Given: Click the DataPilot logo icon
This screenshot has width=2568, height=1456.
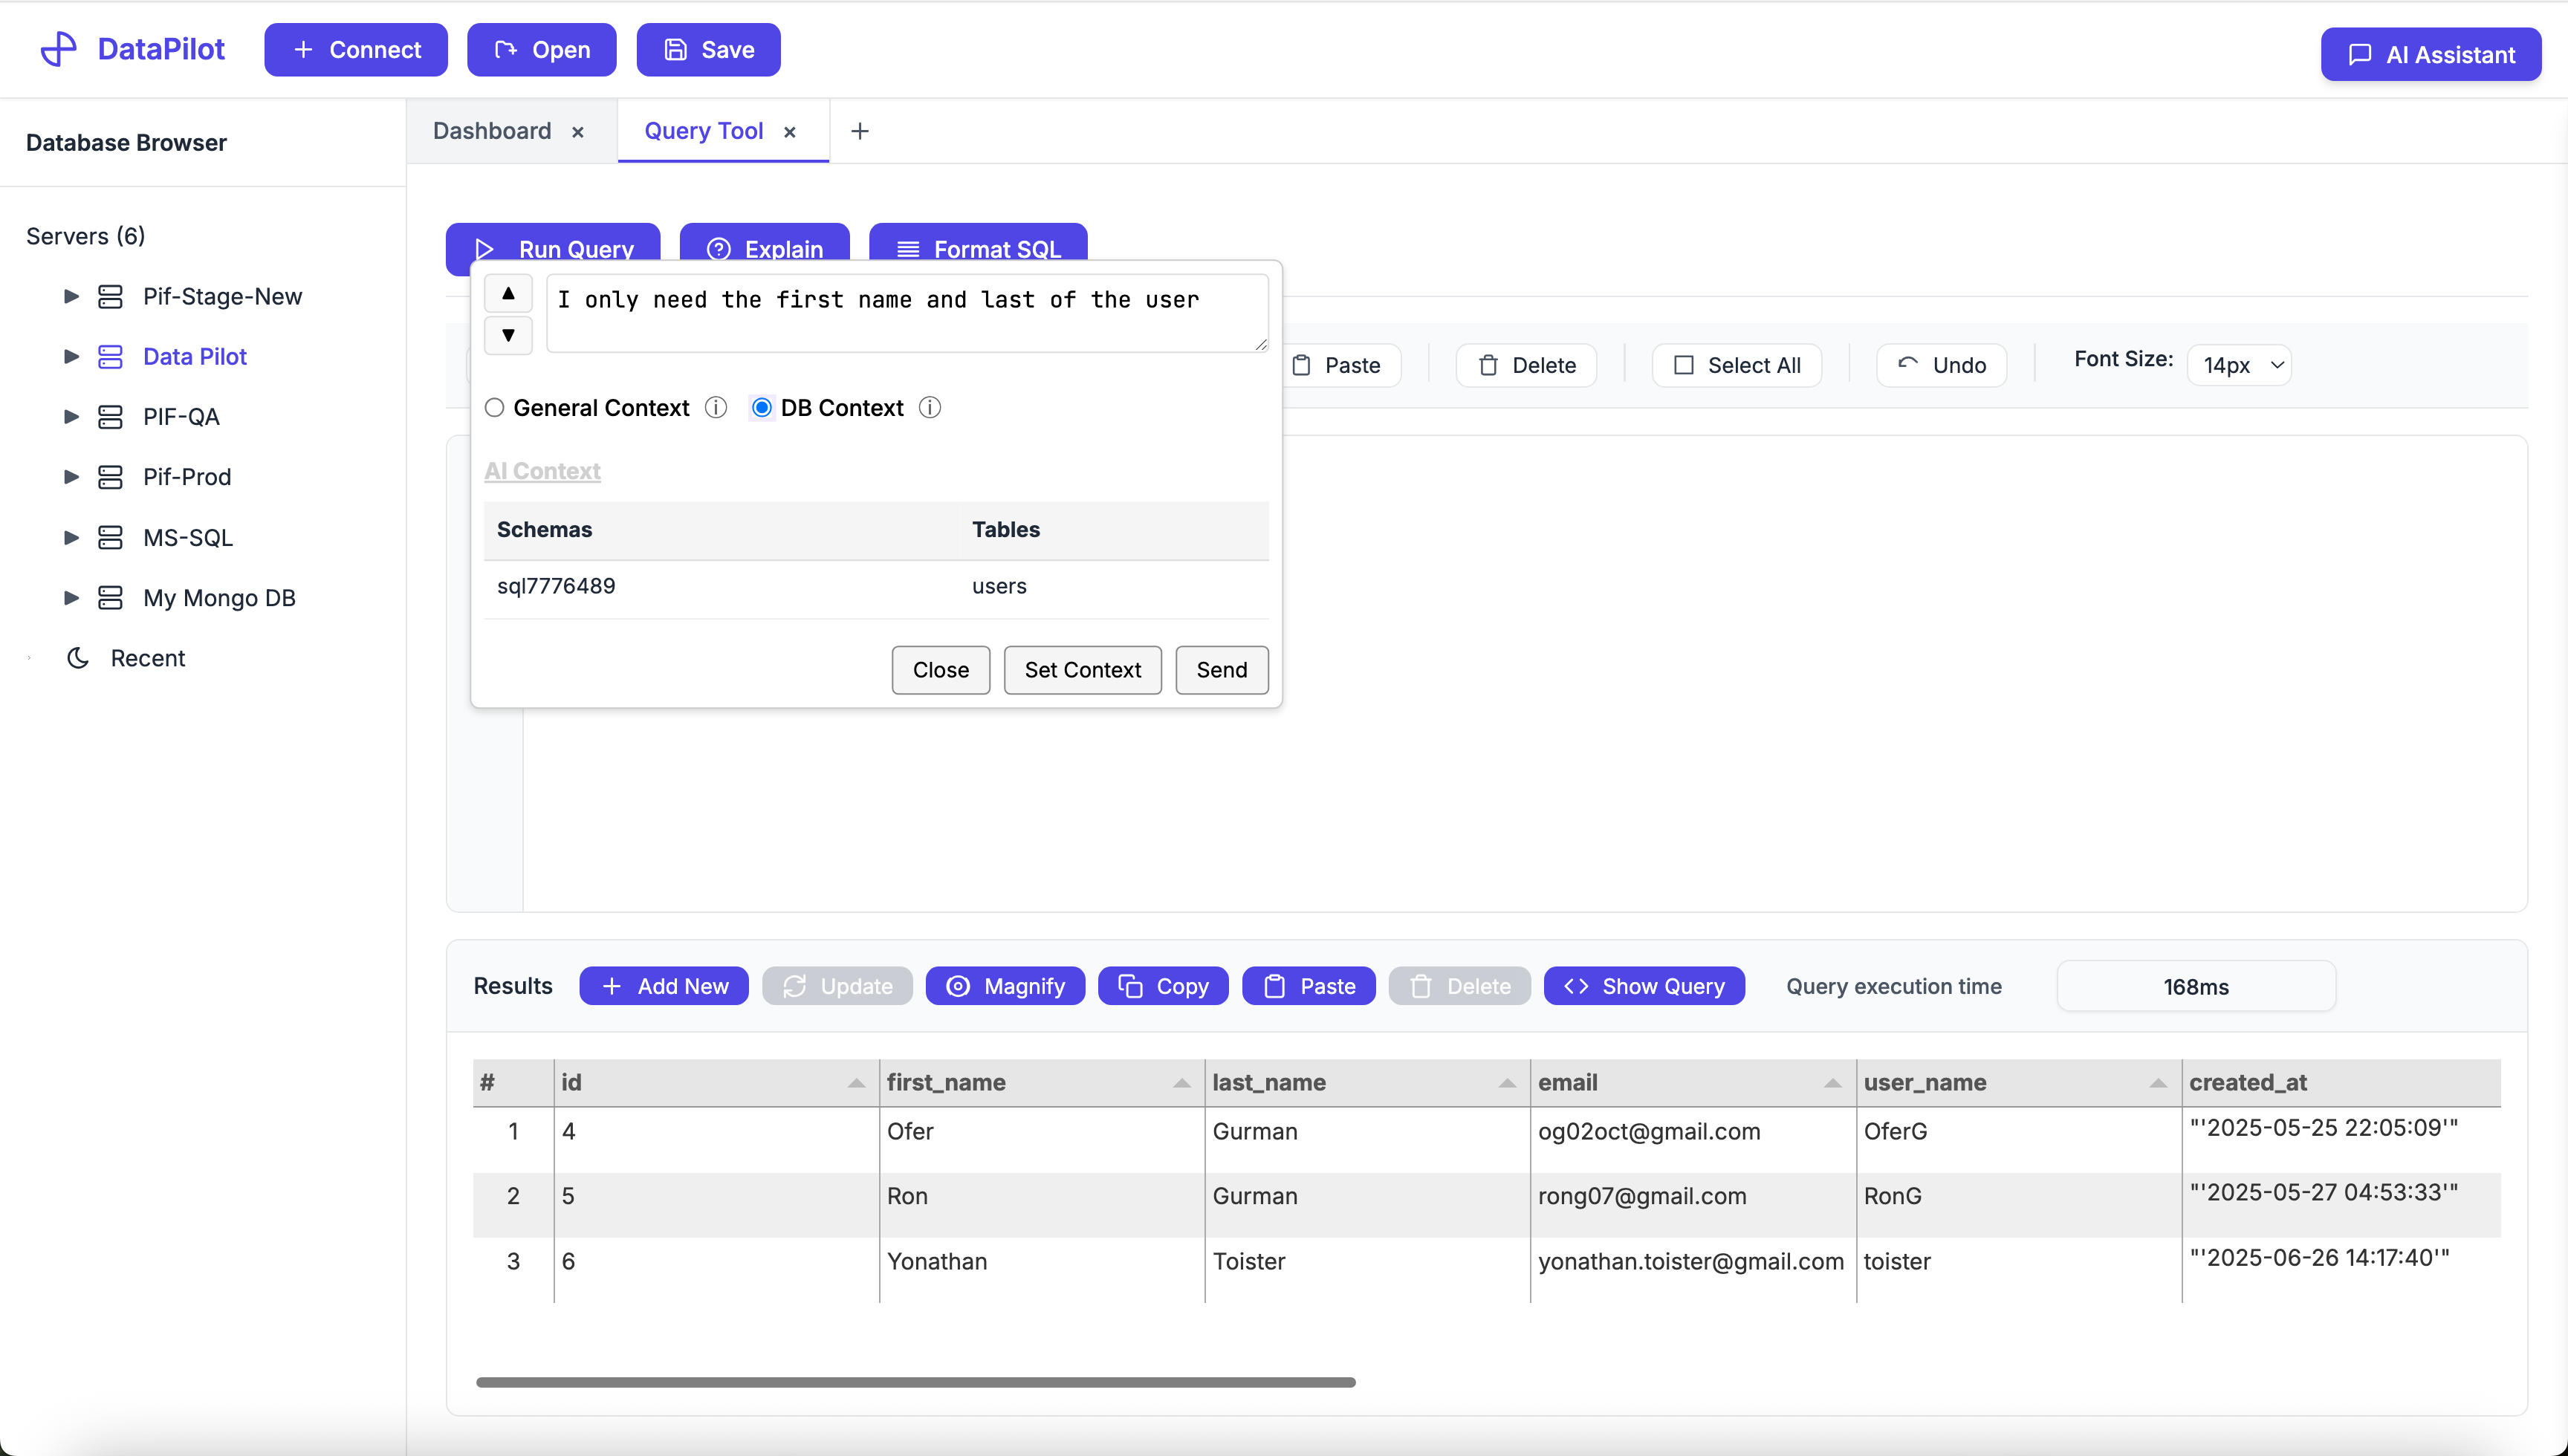Looking at the screenshot, I should click(58, 49).
